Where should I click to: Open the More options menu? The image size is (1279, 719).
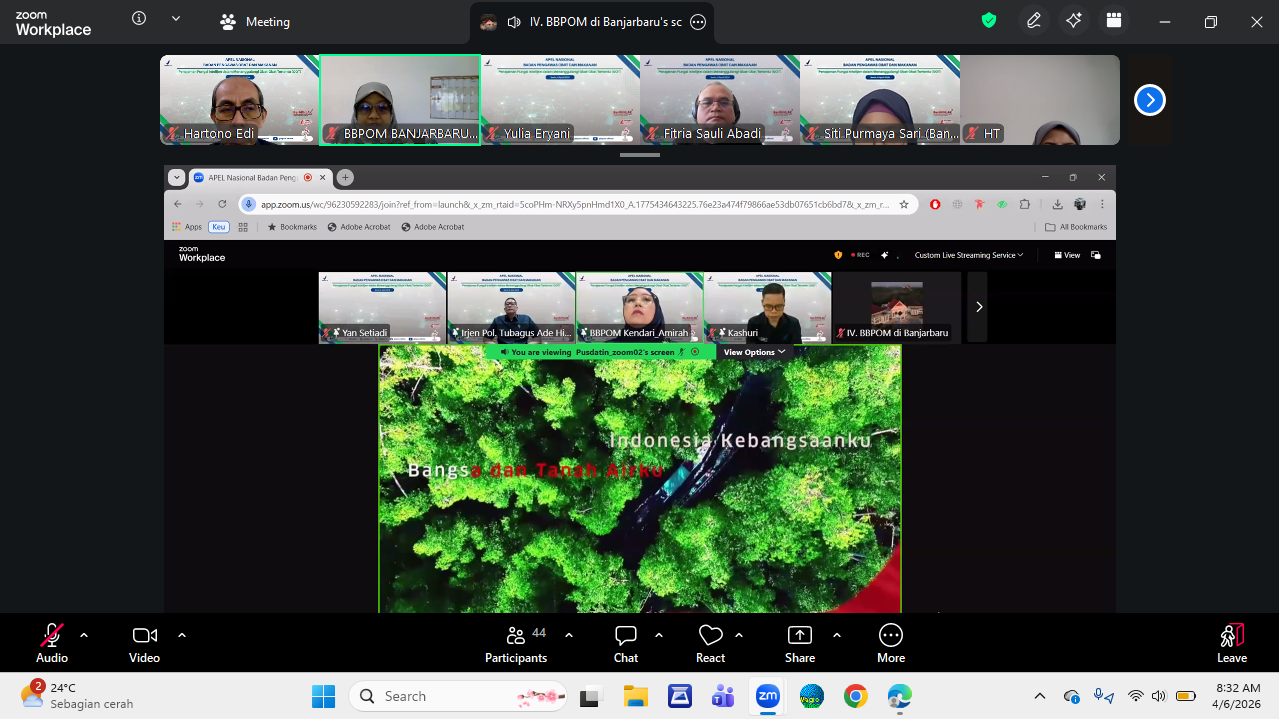(890, 643)
